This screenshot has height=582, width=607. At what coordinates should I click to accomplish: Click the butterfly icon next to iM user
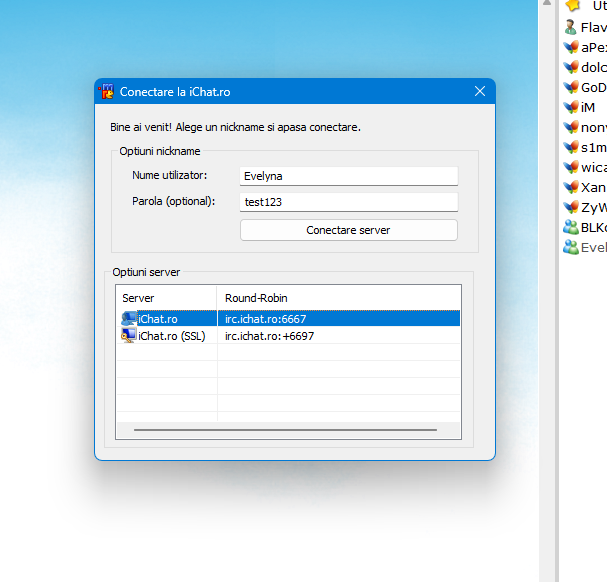[571, 107]
